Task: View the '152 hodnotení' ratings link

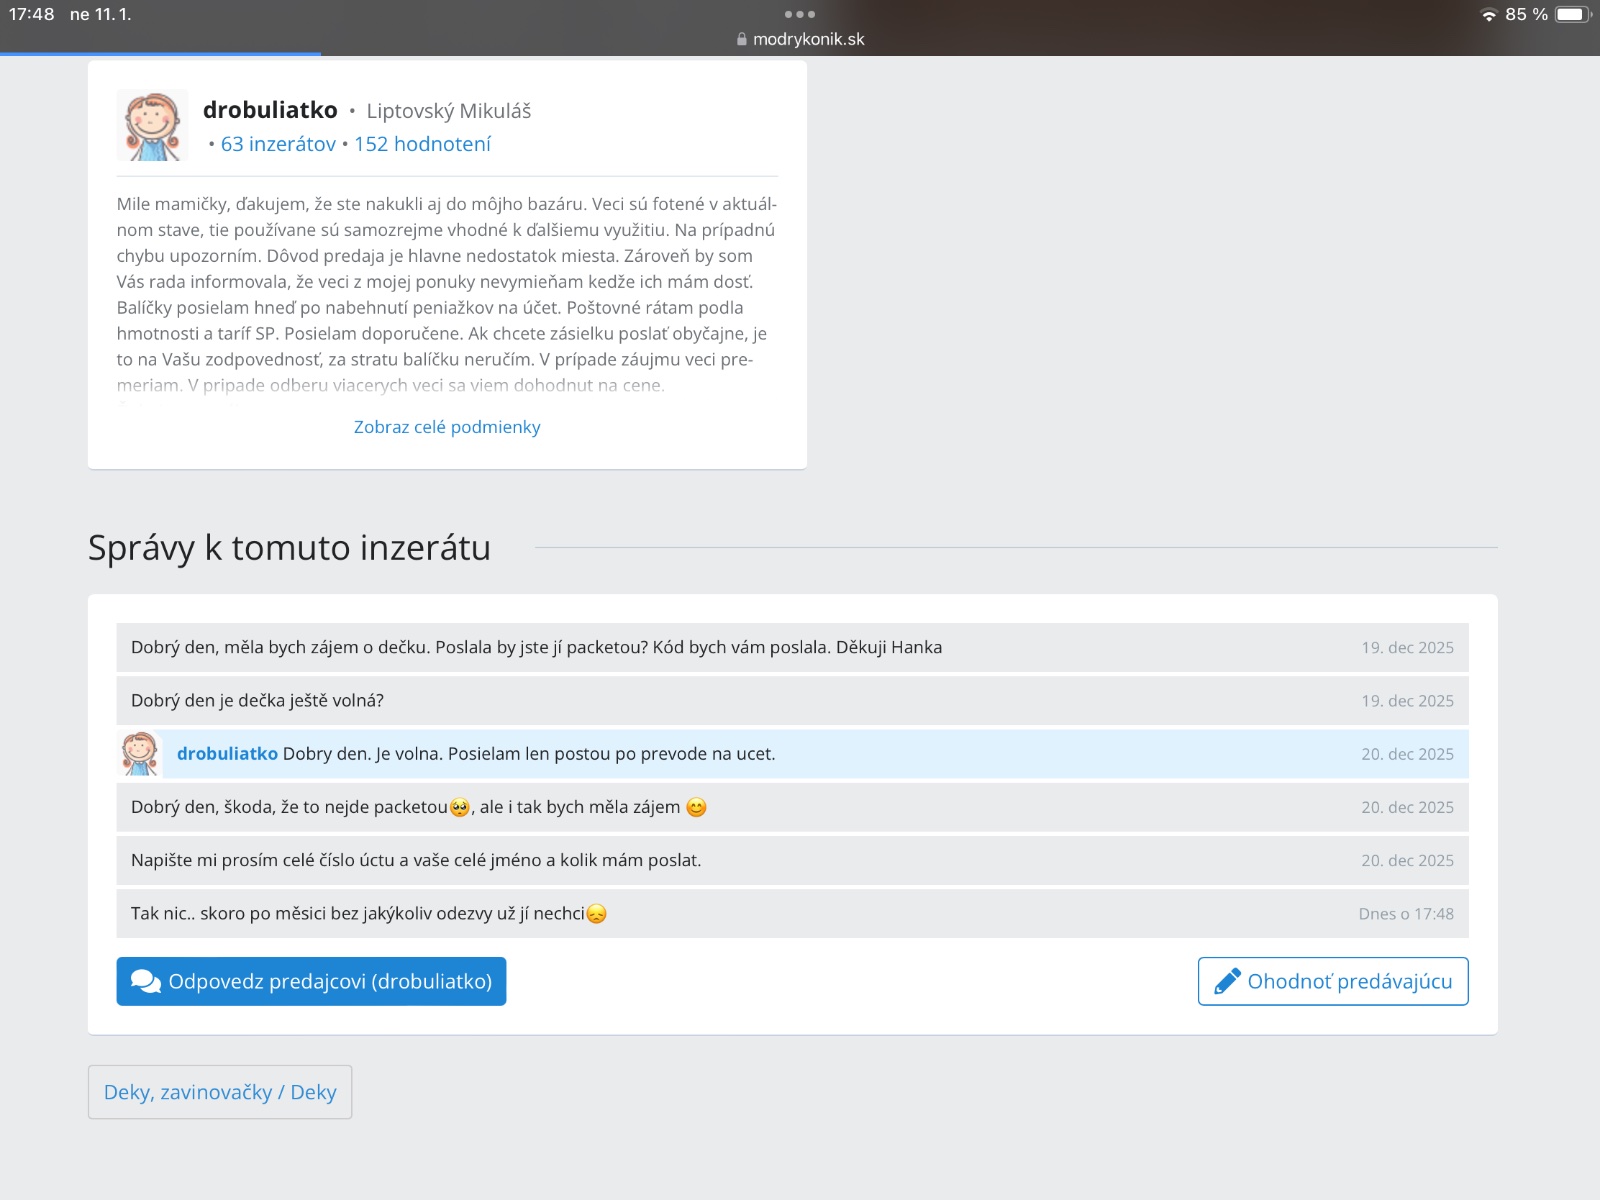Action: (422, 144)
